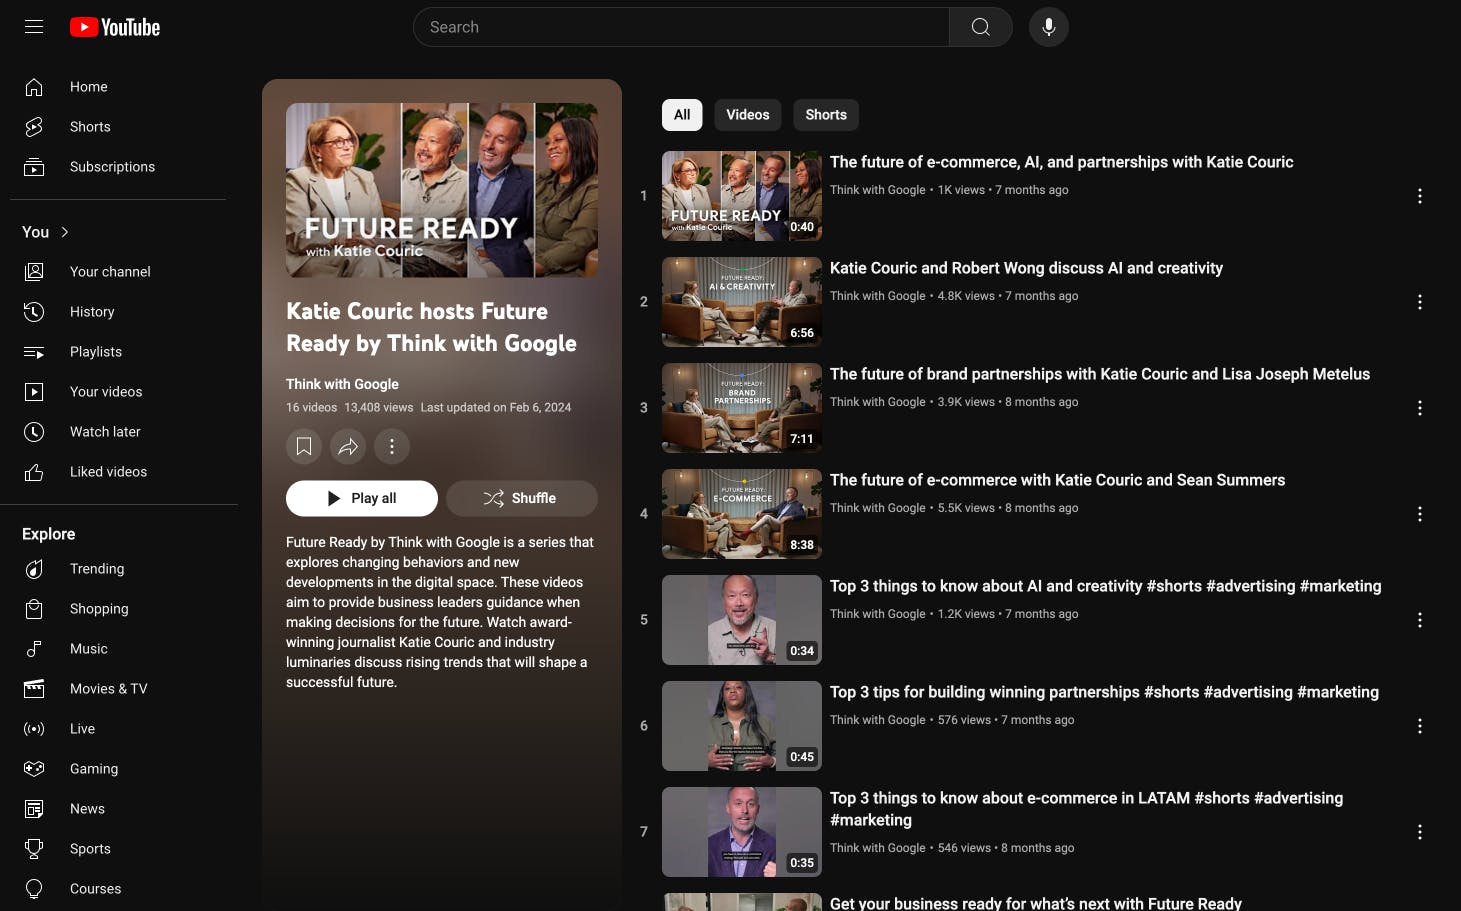Open Liked videos in the sidebar
The image size is (1461, 911).
(x=108, y=472)
